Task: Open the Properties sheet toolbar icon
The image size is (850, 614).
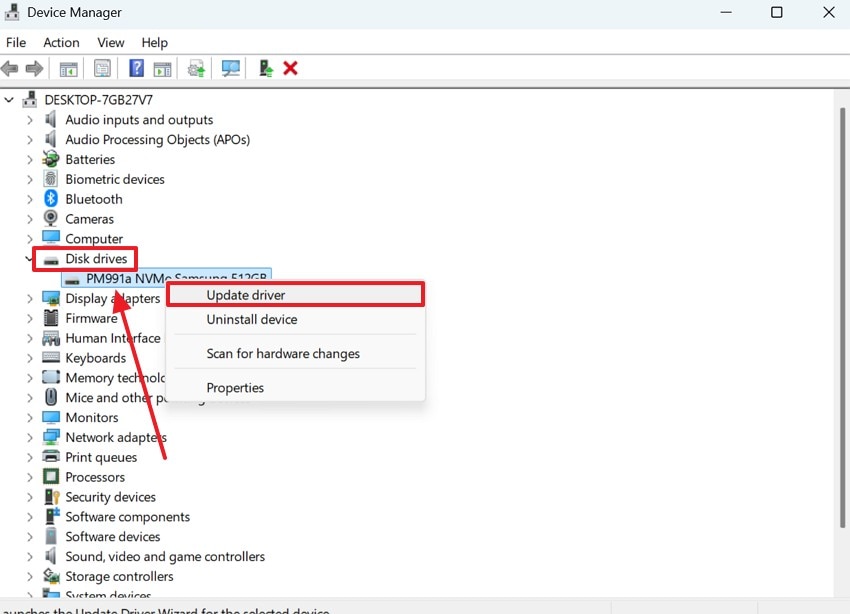Action: click(x=102, y=68)
